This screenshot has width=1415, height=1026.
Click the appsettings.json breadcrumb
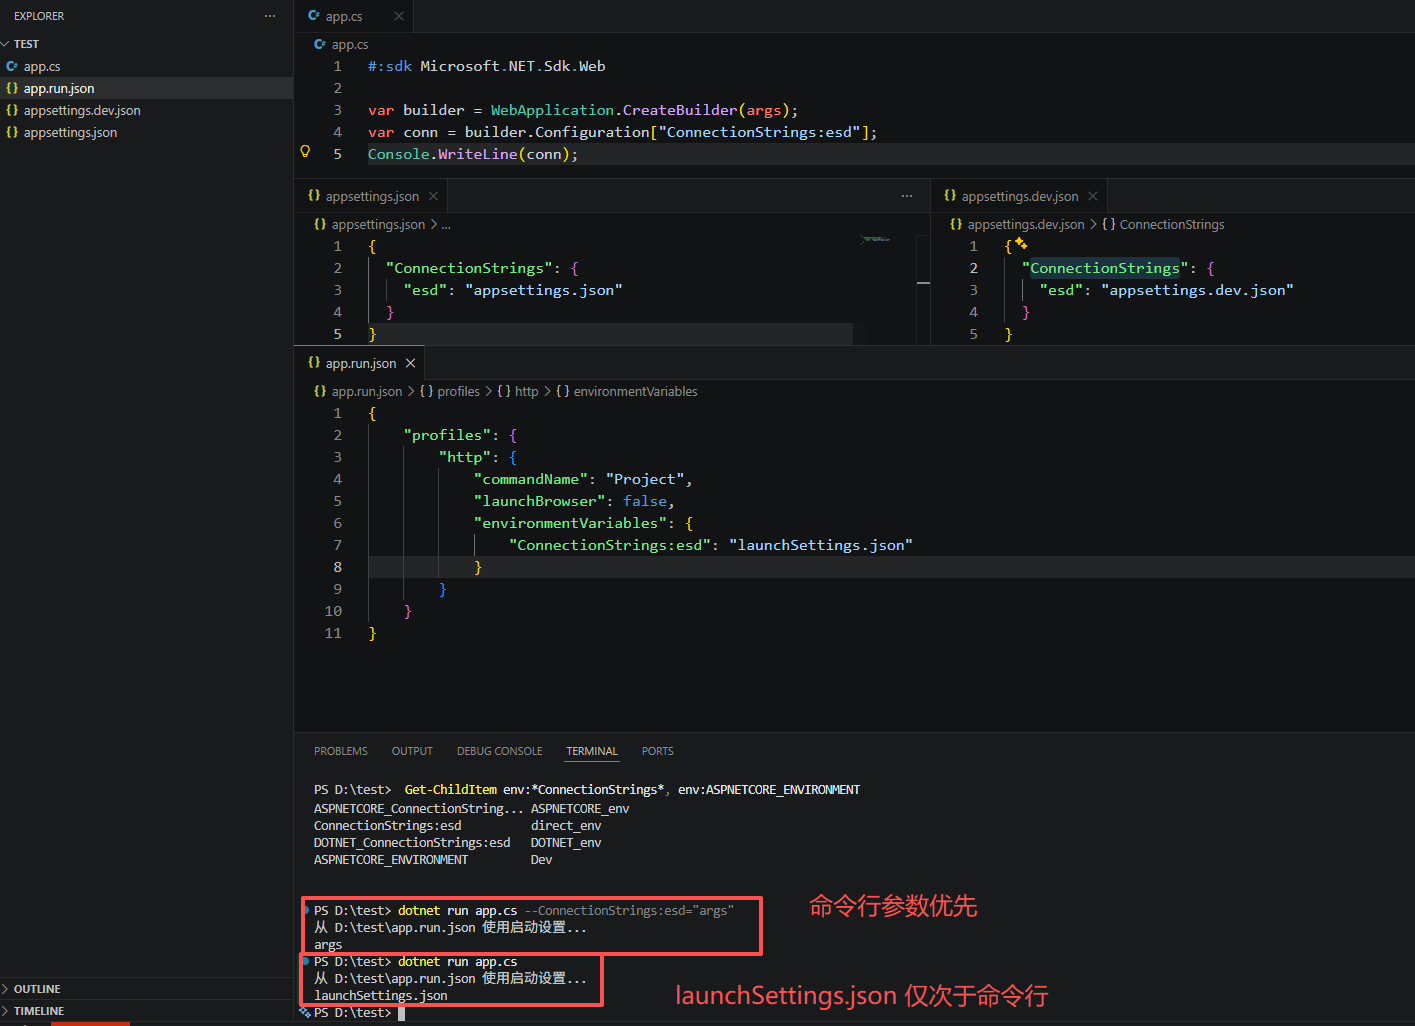coord(378,224)
